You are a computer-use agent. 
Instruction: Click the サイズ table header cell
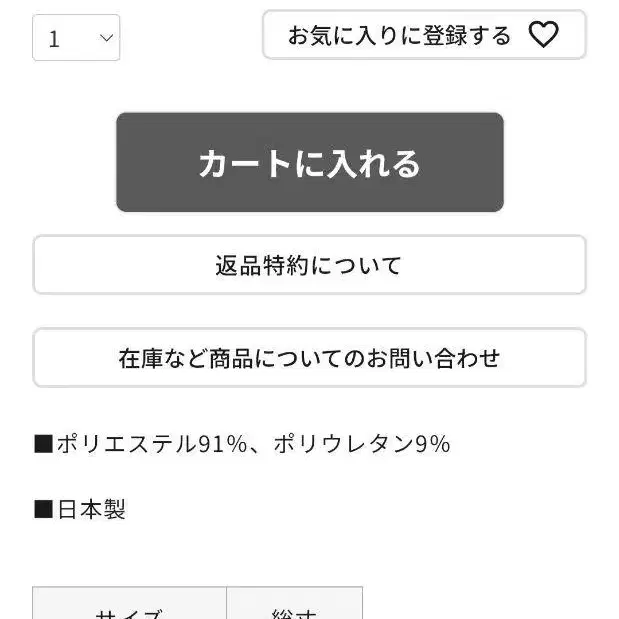click(129, 603)
